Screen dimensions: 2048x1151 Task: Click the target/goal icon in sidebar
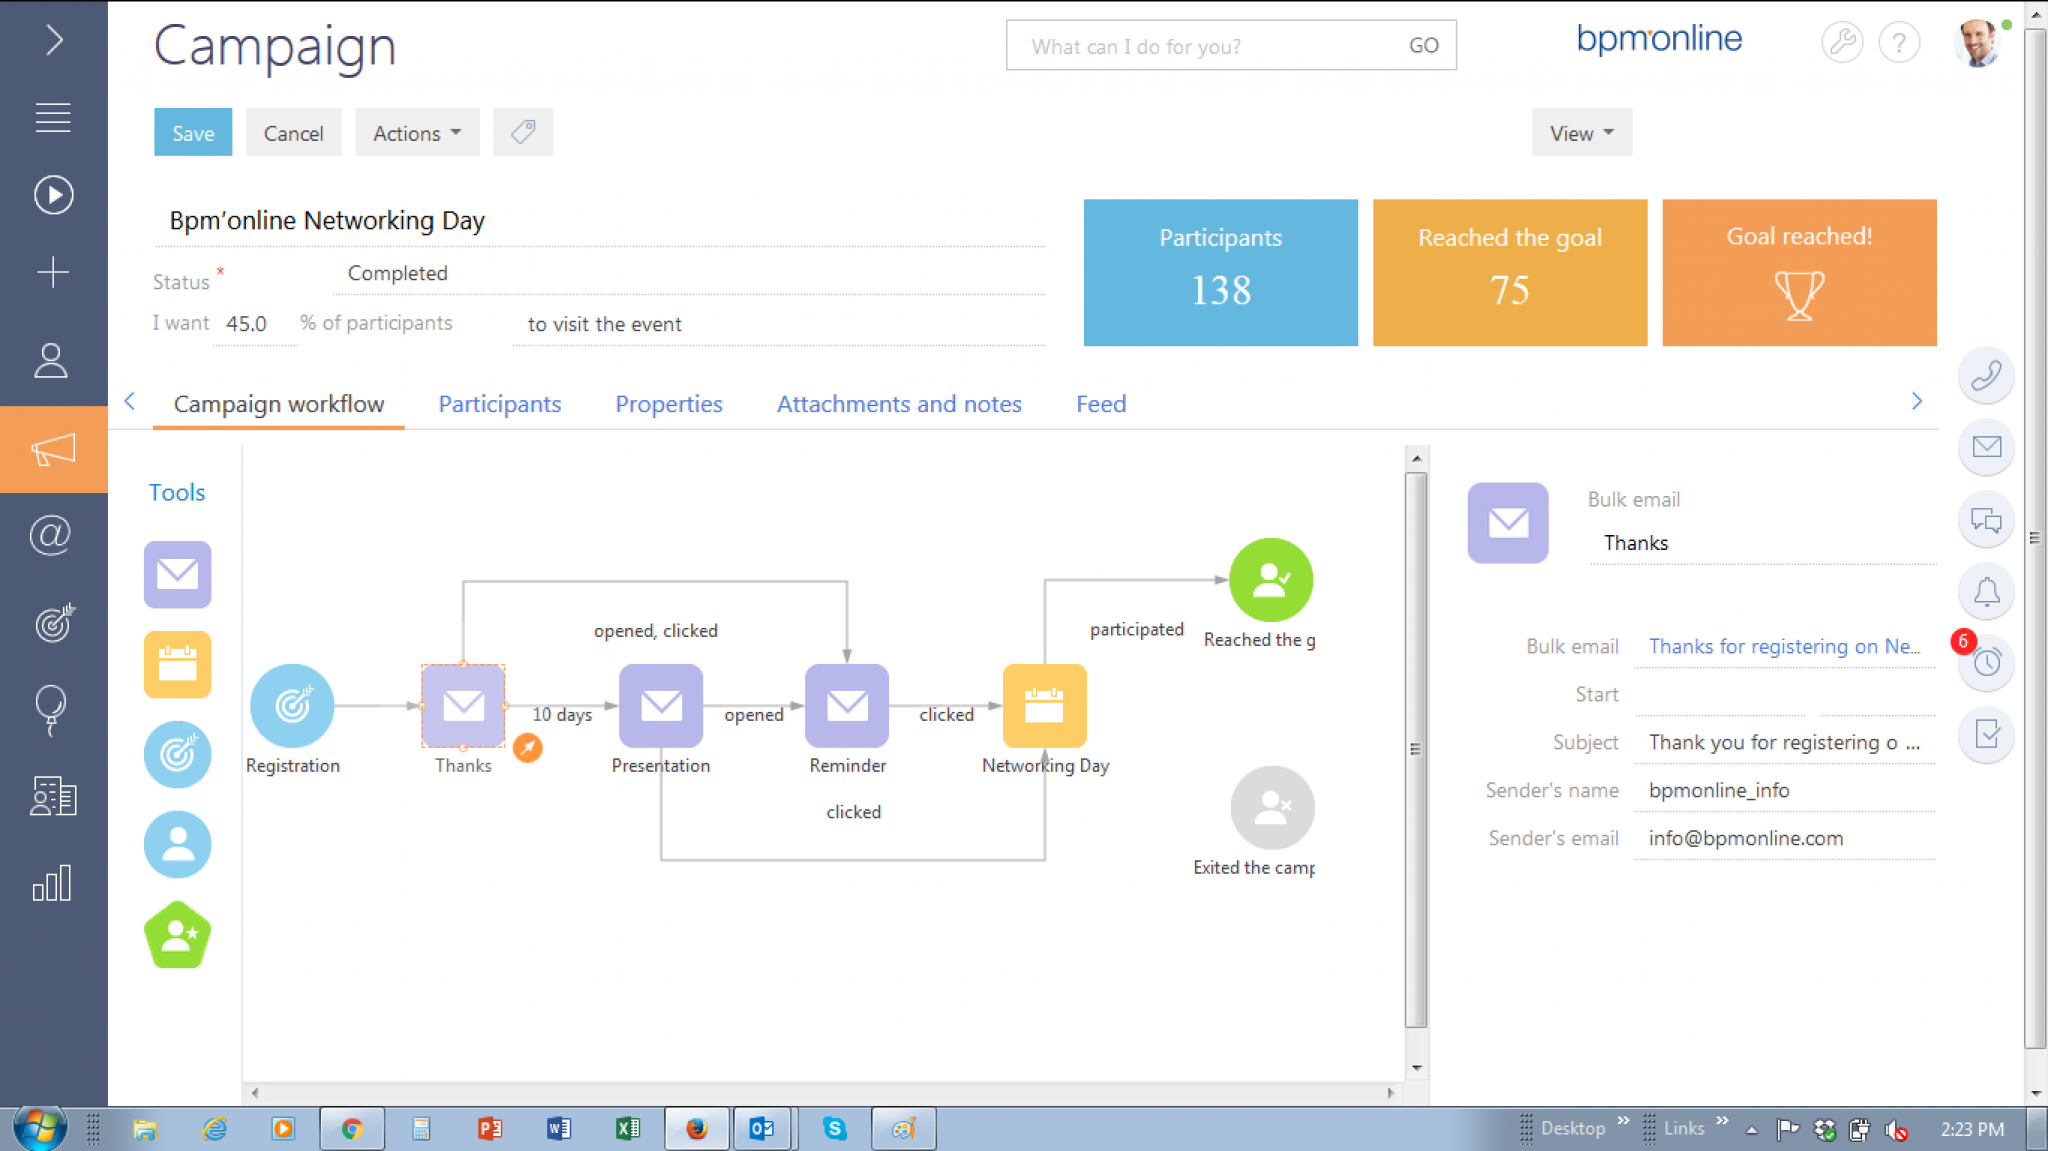point(52,623)
